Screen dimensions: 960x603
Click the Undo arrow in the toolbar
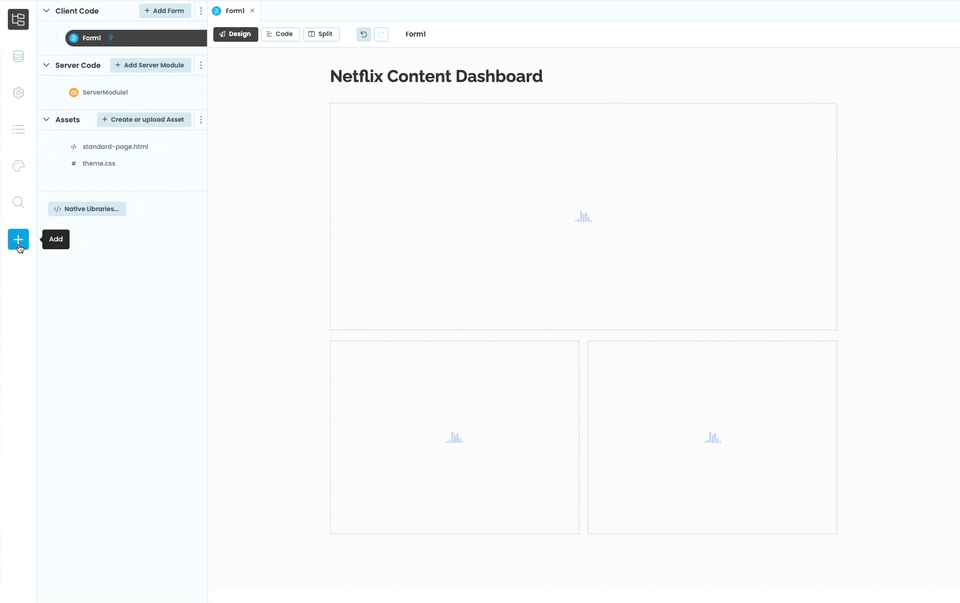click(364, 34)
